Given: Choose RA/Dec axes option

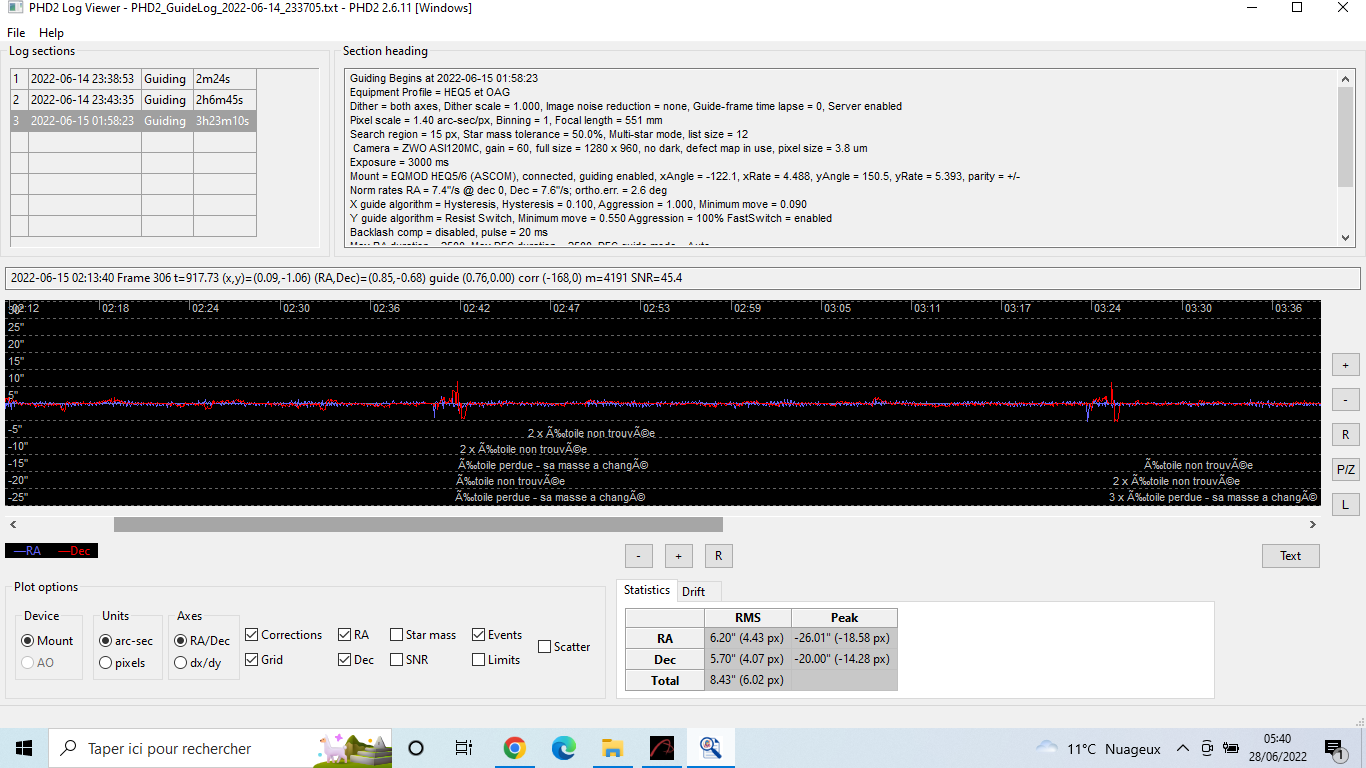Looking at the screenshot, I should (202, 640).
